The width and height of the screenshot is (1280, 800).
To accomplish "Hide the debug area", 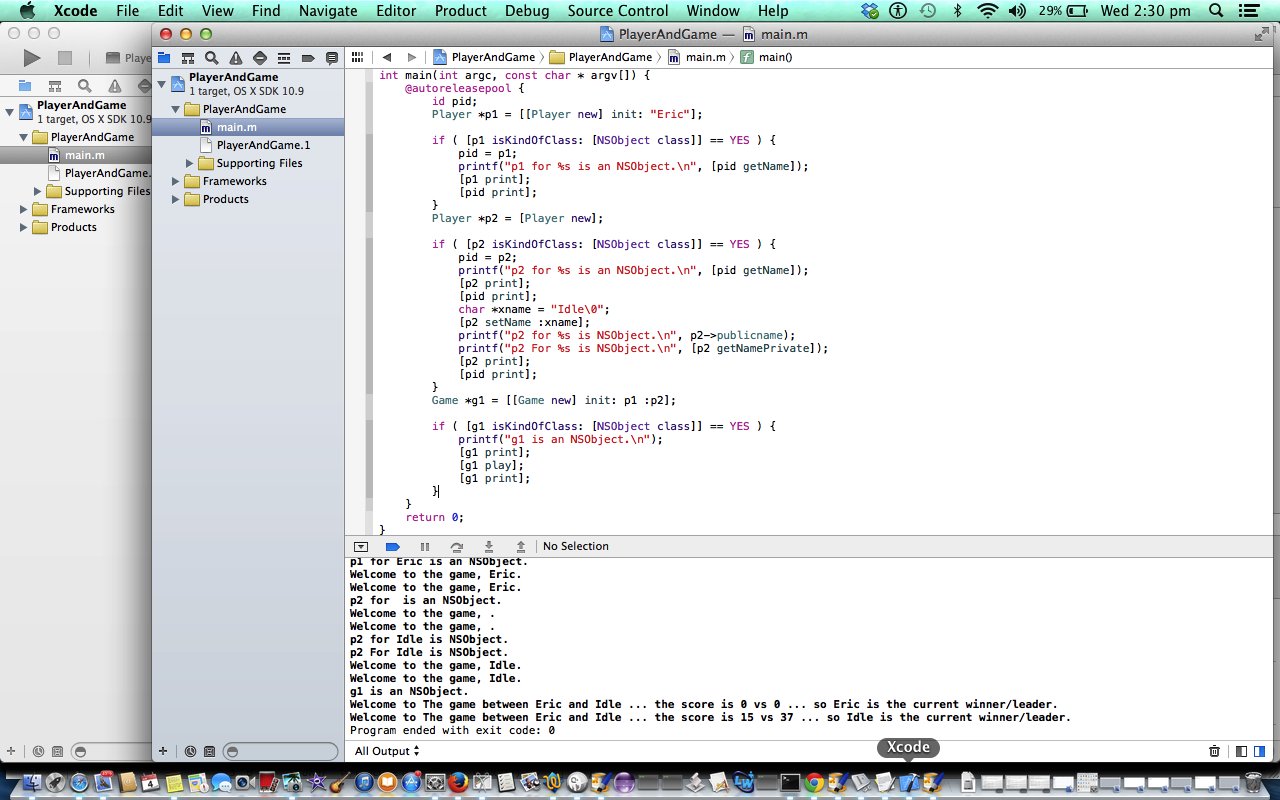I will pyautogui.click(x=361, y=546).
